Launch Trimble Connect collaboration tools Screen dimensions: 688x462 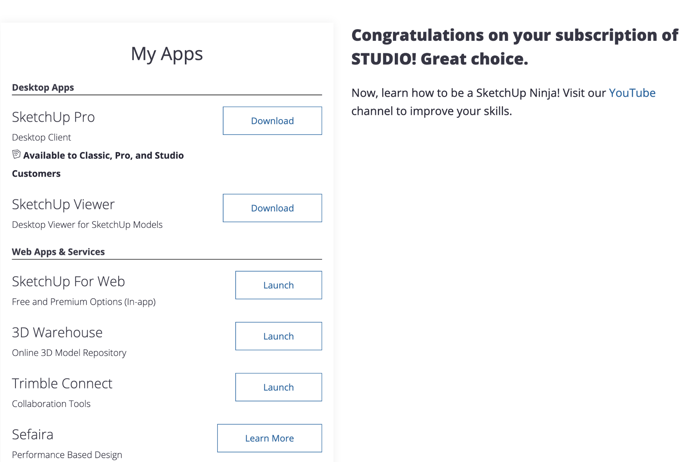tap(278, 387)
